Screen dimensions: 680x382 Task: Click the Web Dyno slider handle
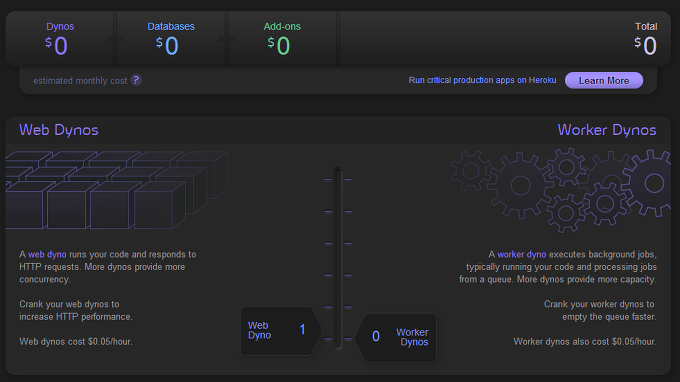pyautogui.click(x=281, y=331)
